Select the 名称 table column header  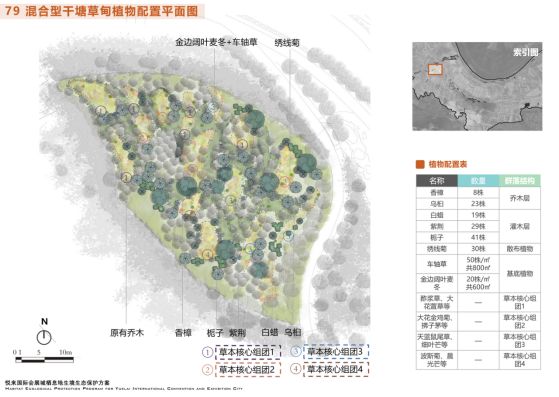tap(437, 181)
